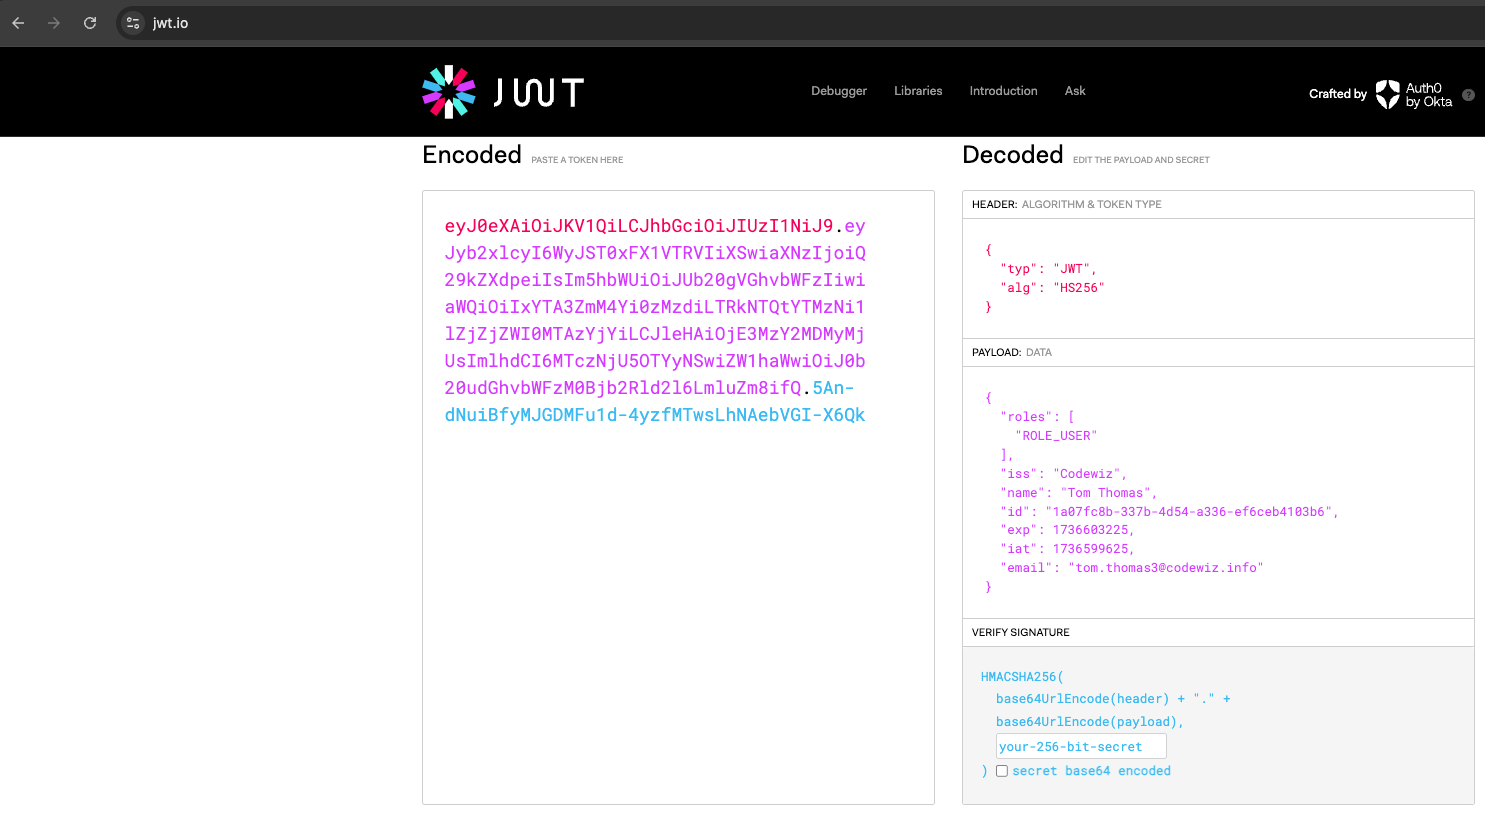Open site information icon in address bar
This screenshot has height=818, width=1485.
133,23
